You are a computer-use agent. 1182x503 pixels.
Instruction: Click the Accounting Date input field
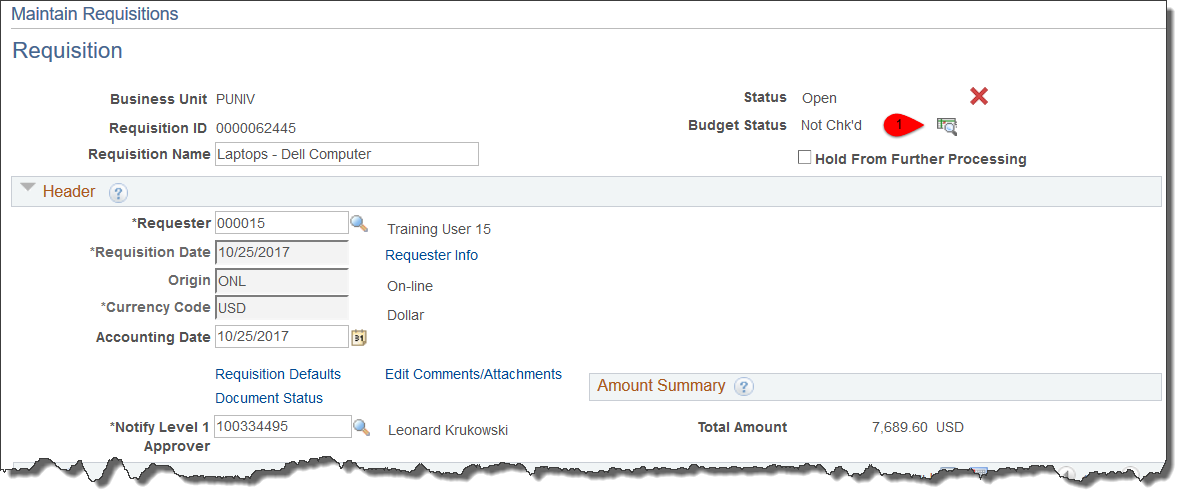(281, 337)
